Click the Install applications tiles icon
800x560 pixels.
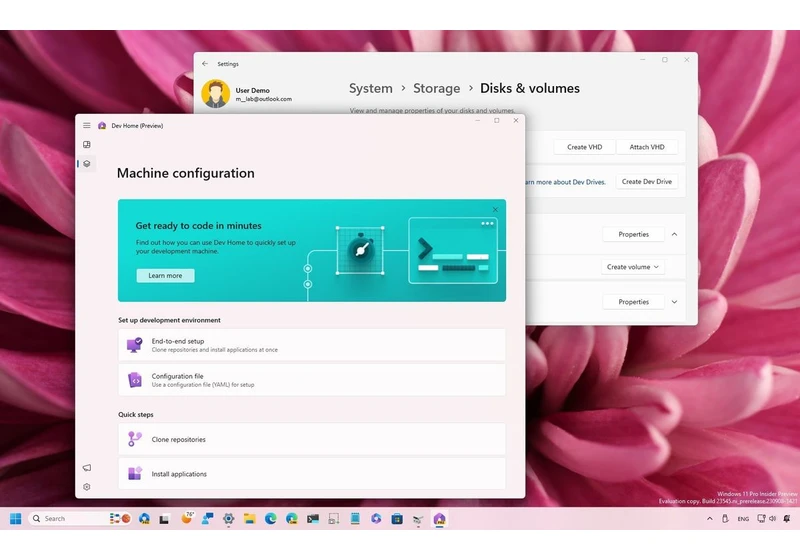[x=135, y=474]
